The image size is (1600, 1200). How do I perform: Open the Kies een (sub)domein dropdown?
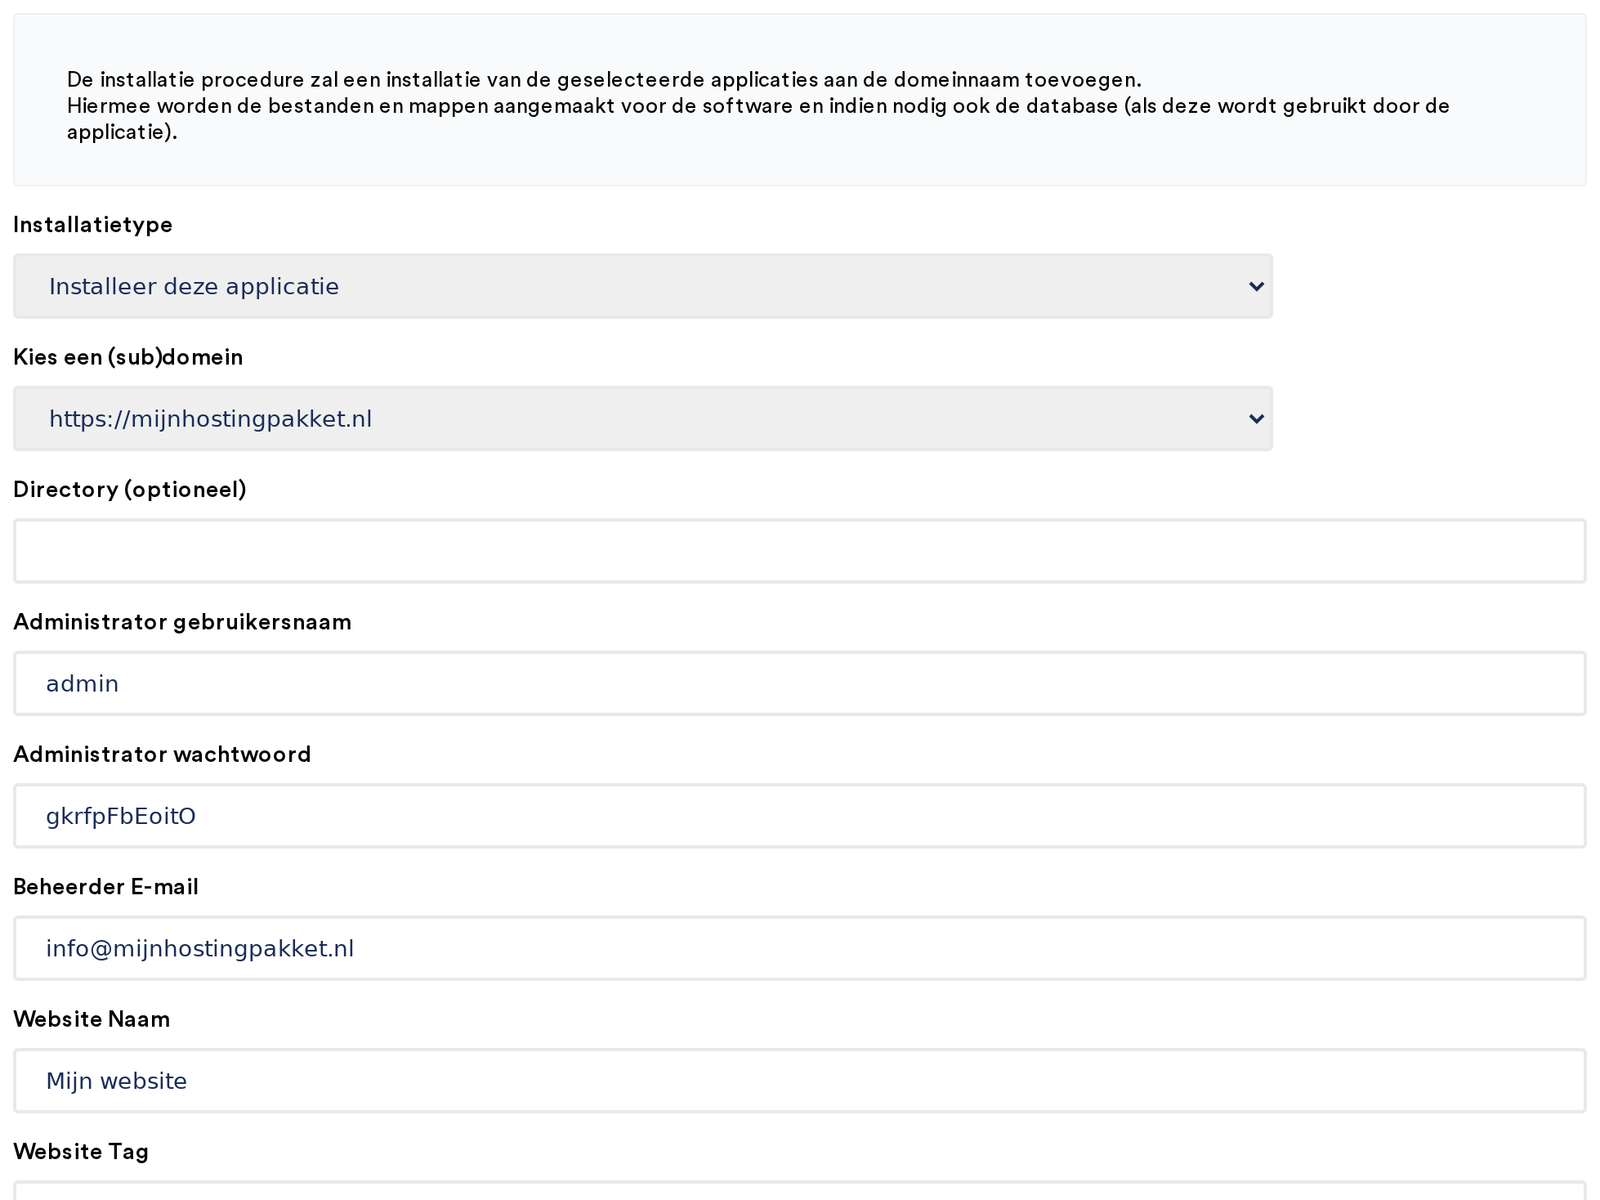pyautogui.click(x=643, y=418)
